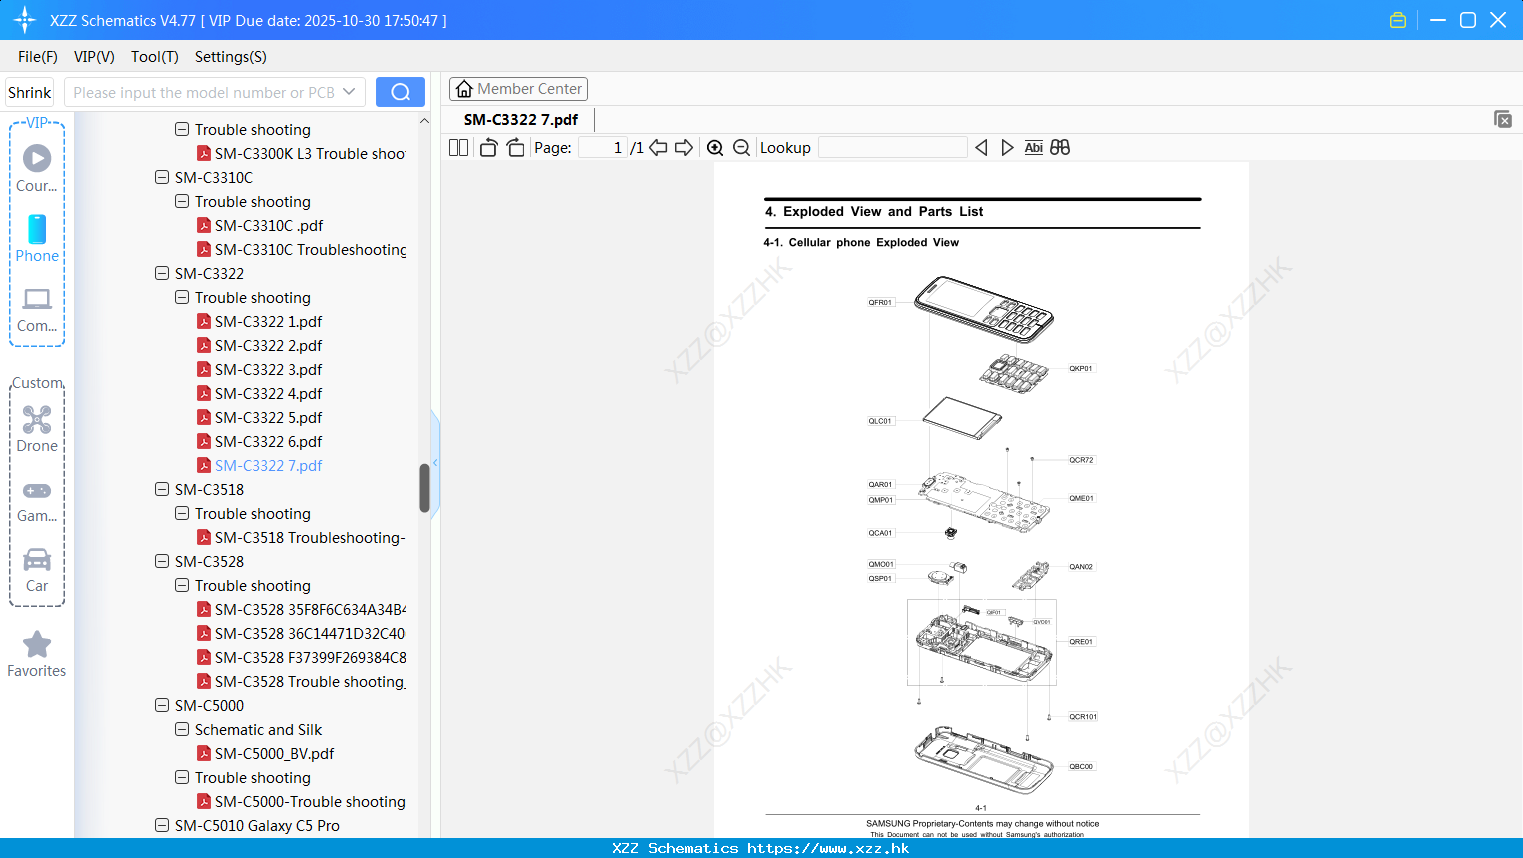Click the Shrink button
The image size is (1523, 858).
pyautogui.click(x=30, y=92)
